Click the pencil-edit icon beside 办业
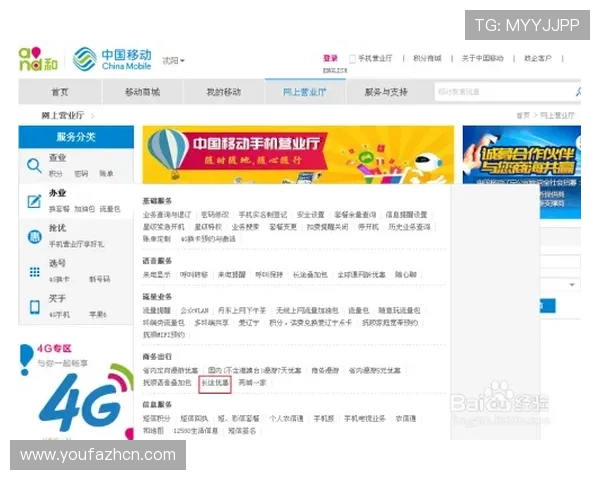This screenshot has height=480, width=600. coord(34,201)
